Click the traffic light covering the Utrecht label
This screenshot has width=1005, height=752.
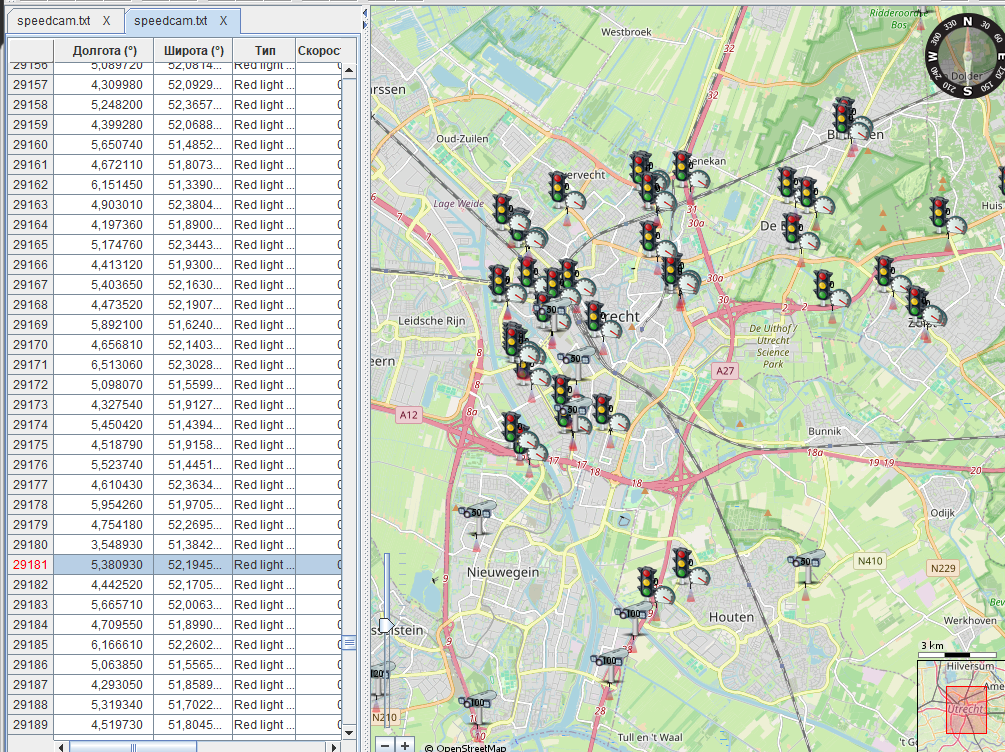(594, 319)
